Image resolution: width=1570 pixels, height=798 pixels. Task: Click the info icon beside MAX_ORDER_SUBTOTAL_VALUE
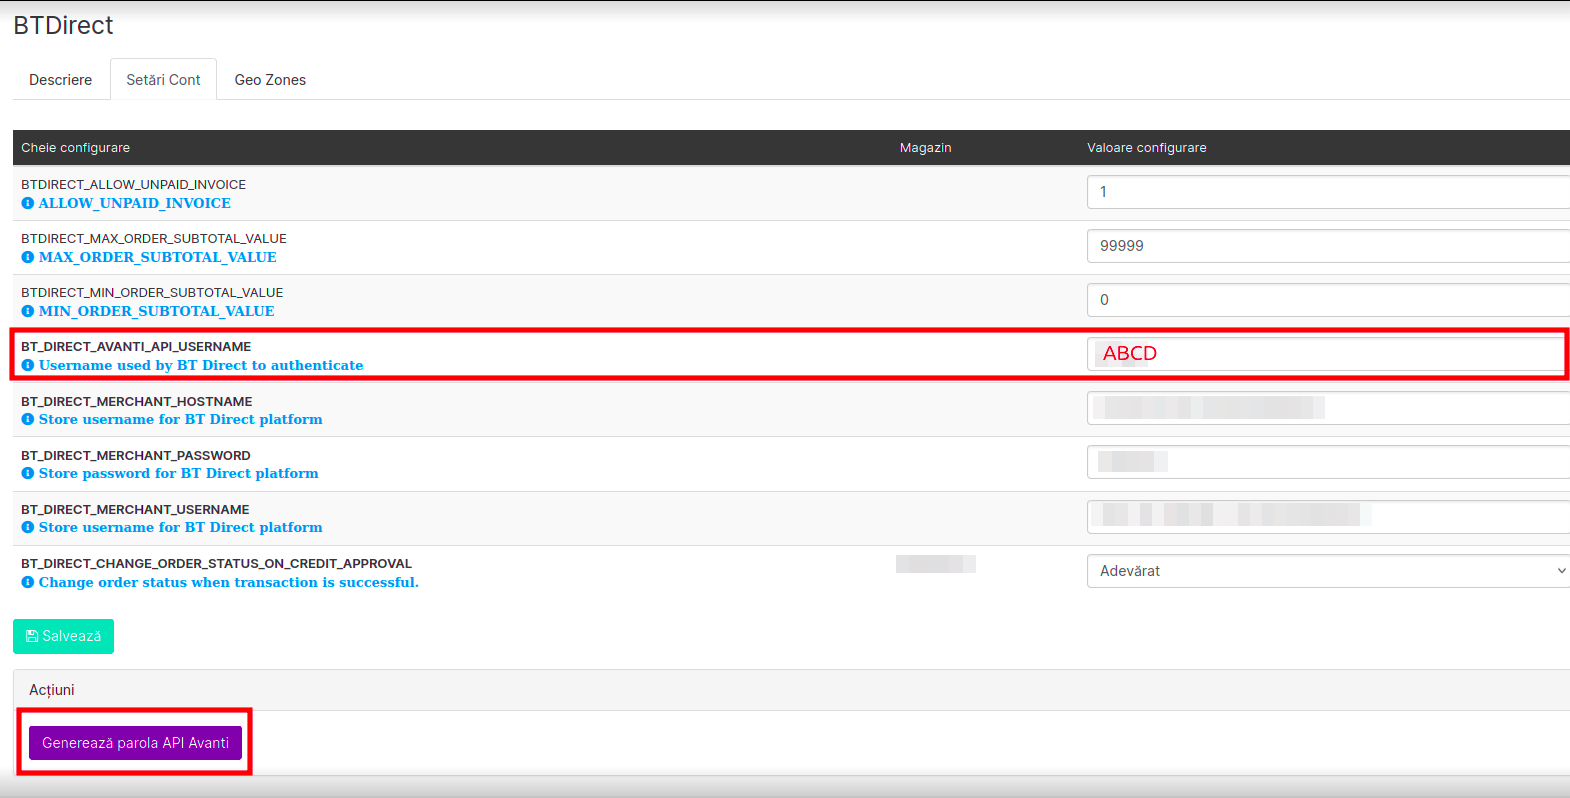pos(28,257)
